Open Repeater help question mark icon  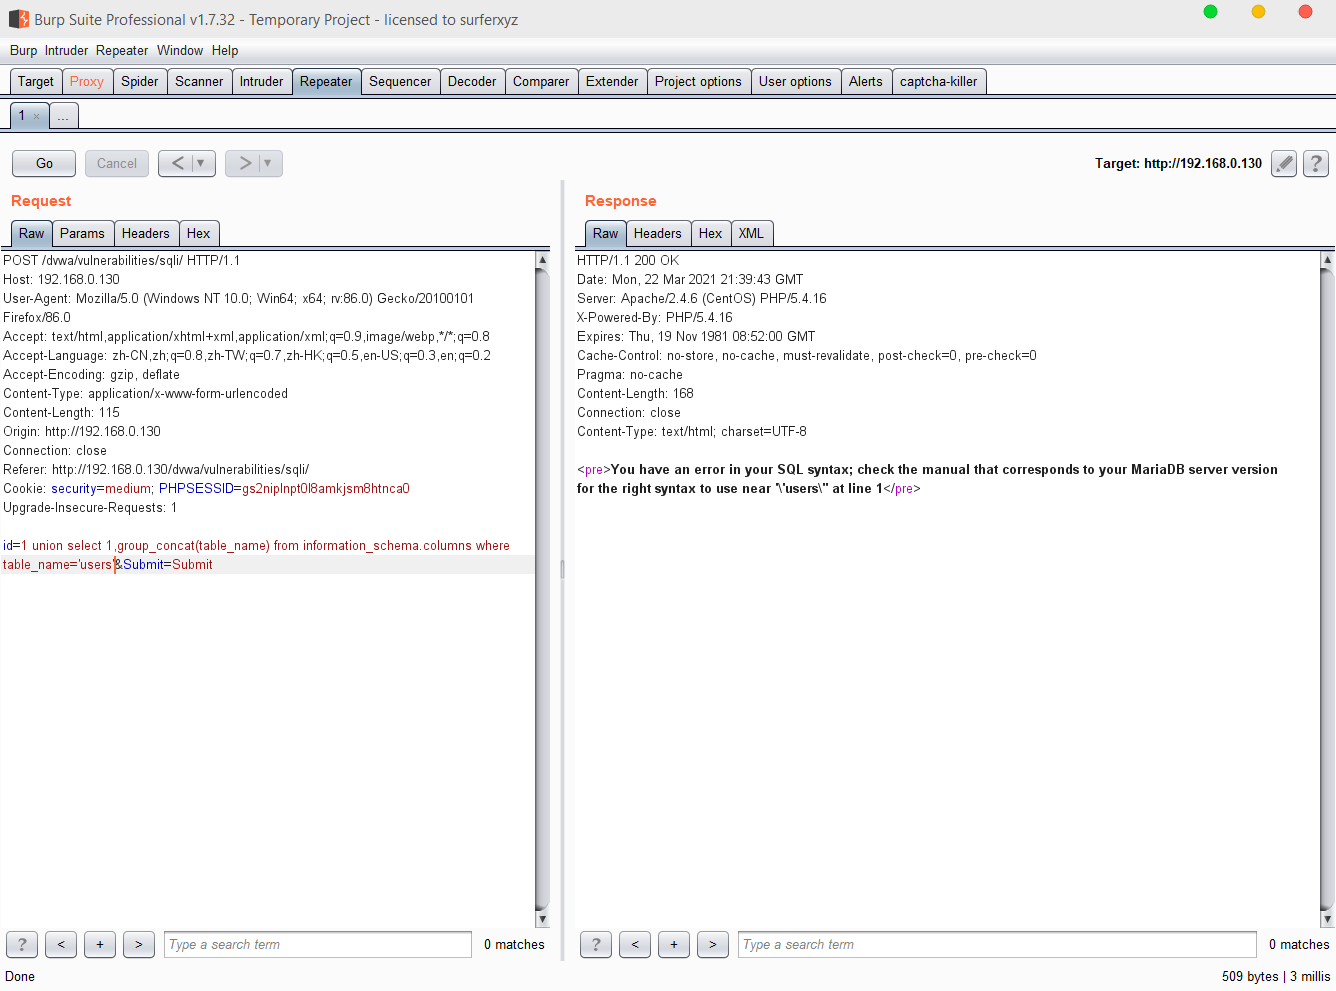coord(1316,163)
